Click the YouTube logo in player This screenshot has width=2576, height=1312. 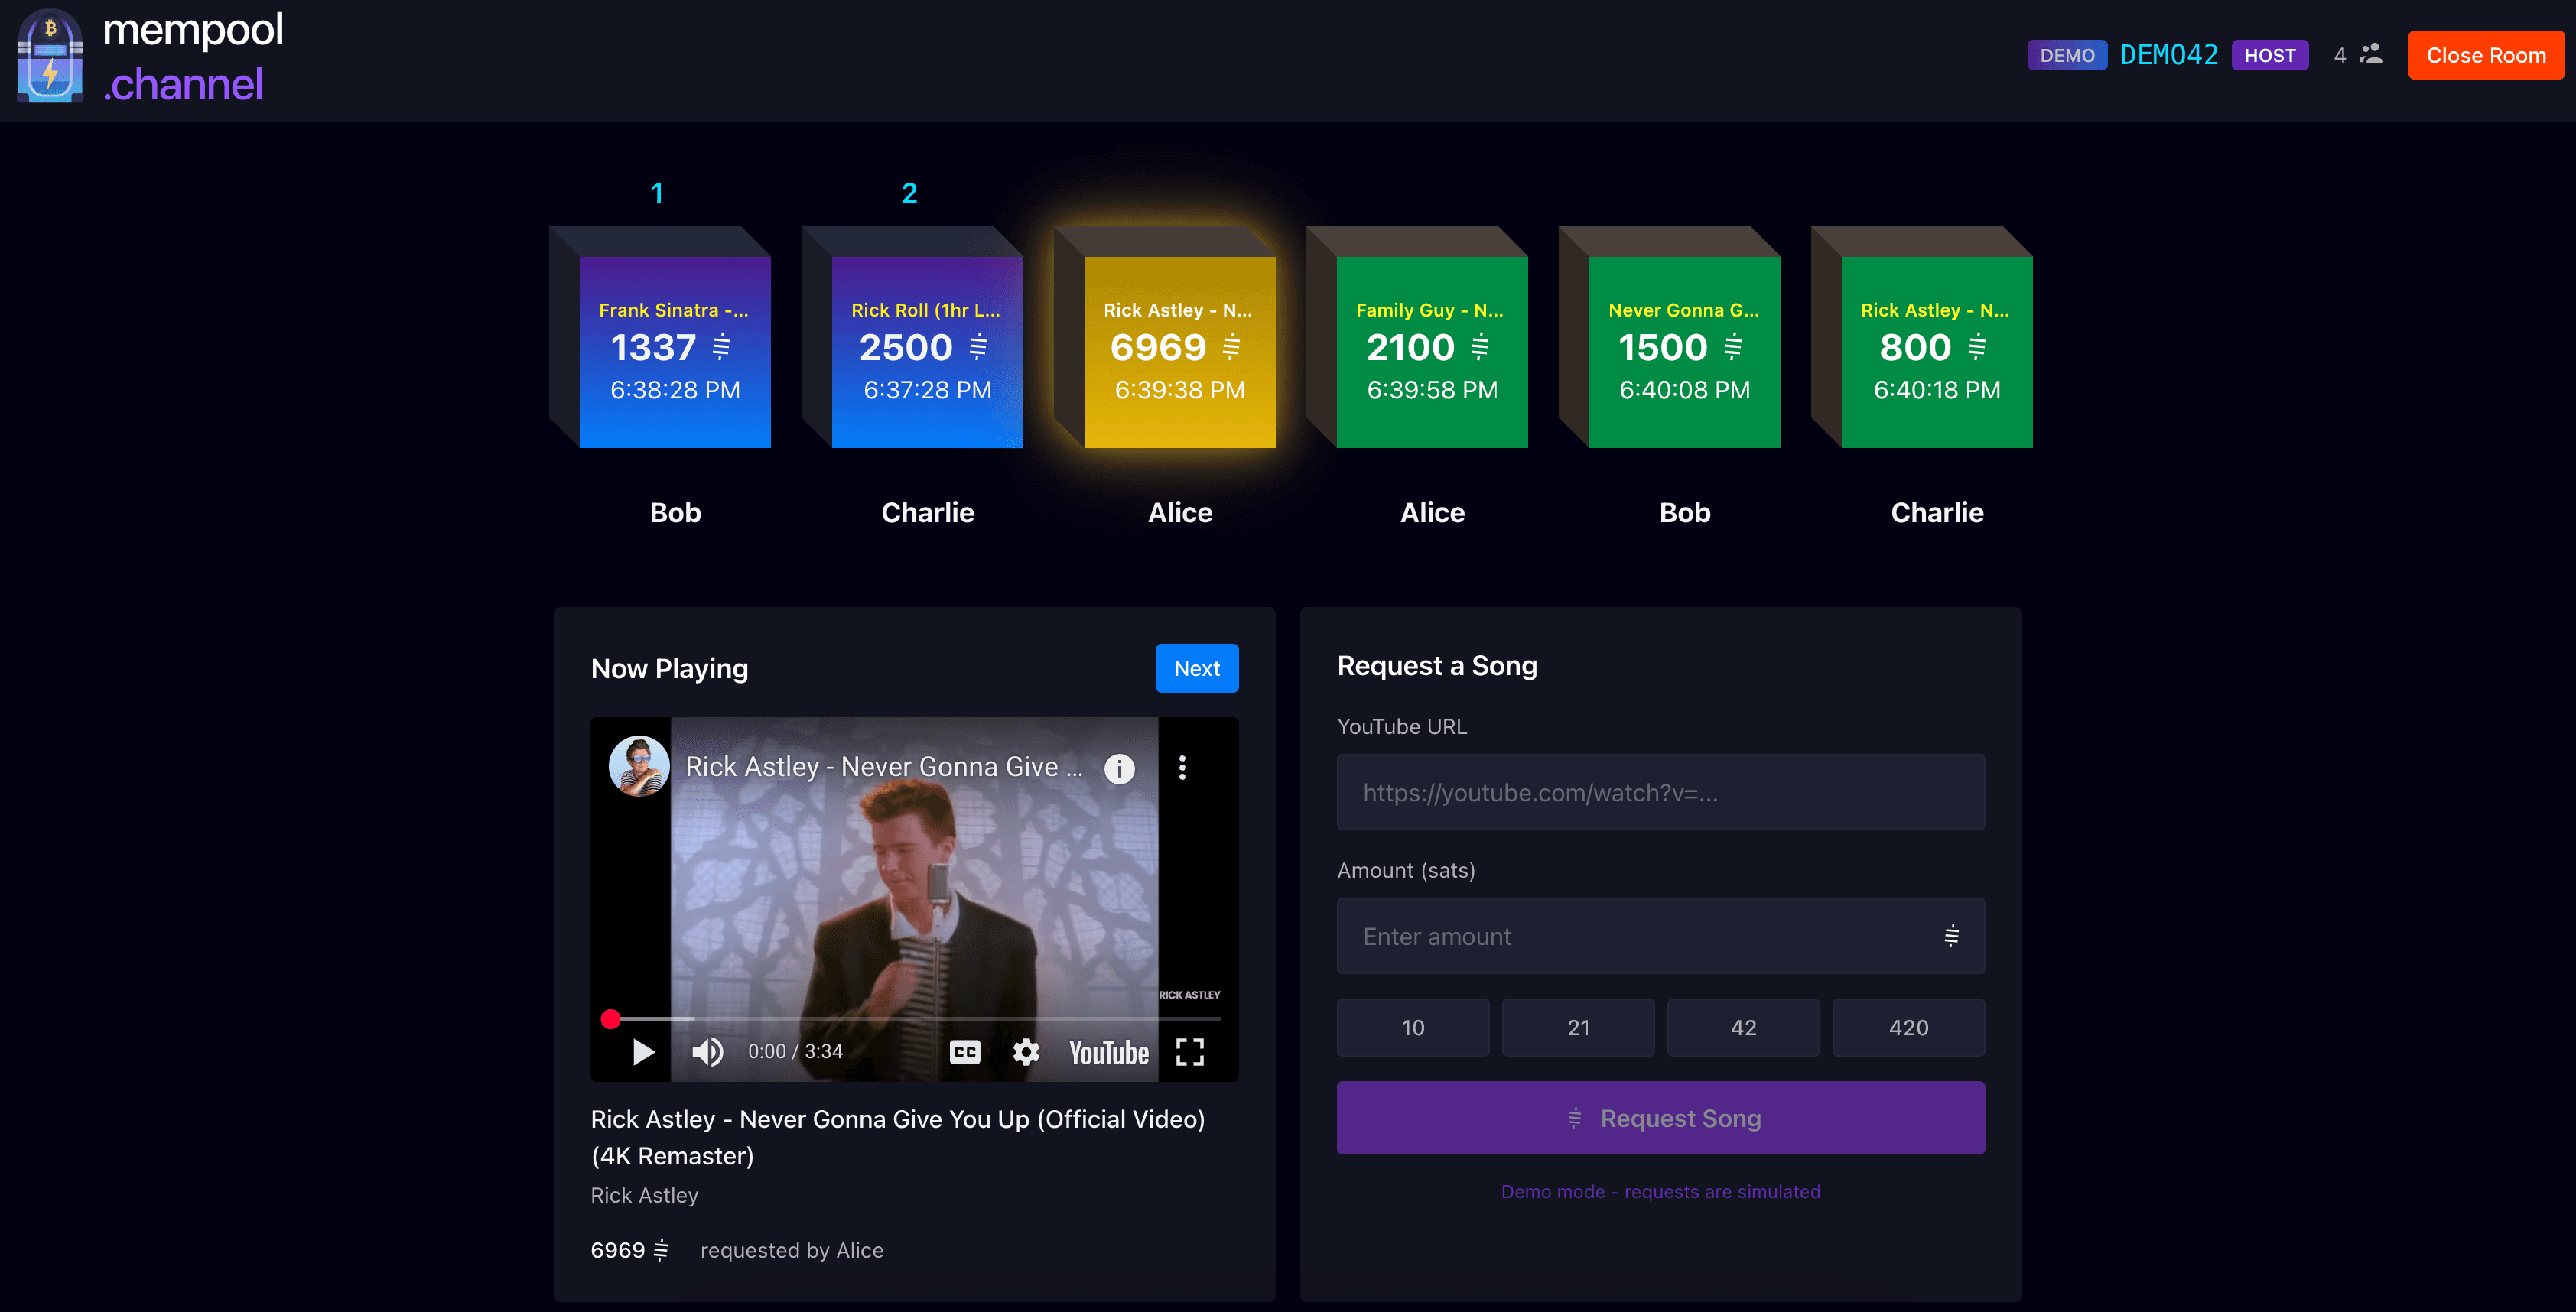coord(1108,1052)
